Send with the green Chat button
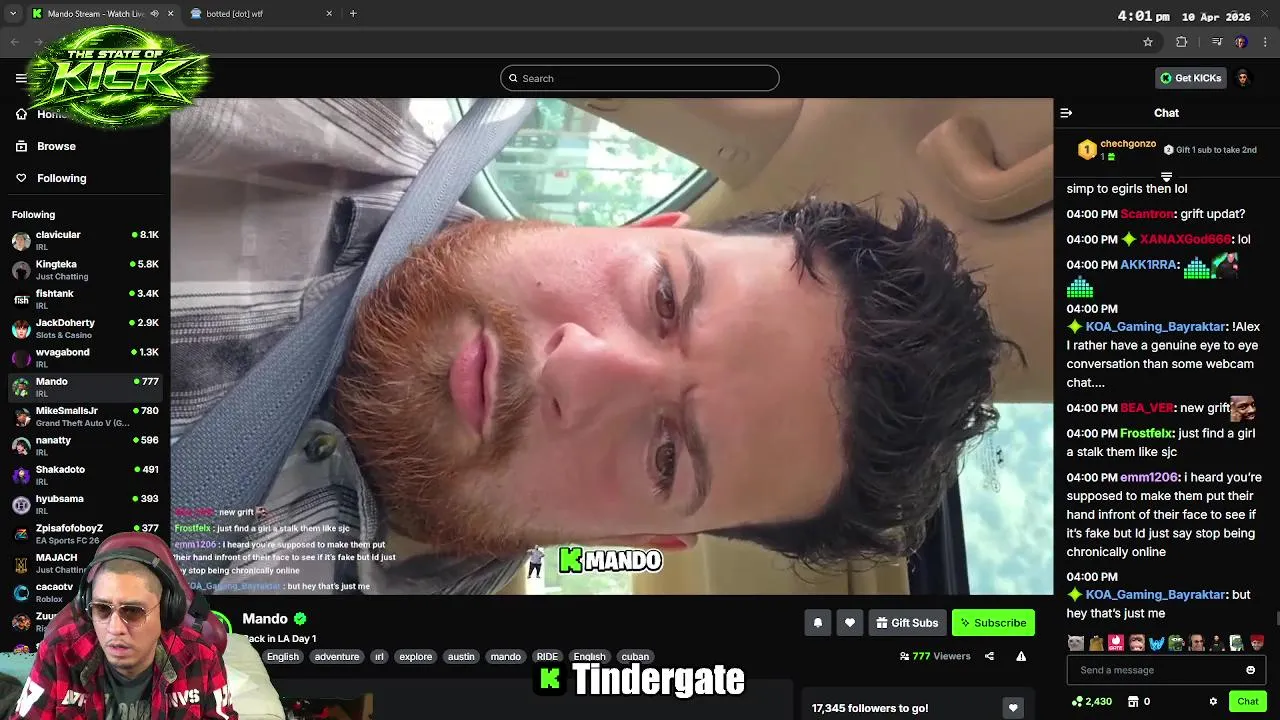This screenshot has width=1280, height=720. (1247, 701)
